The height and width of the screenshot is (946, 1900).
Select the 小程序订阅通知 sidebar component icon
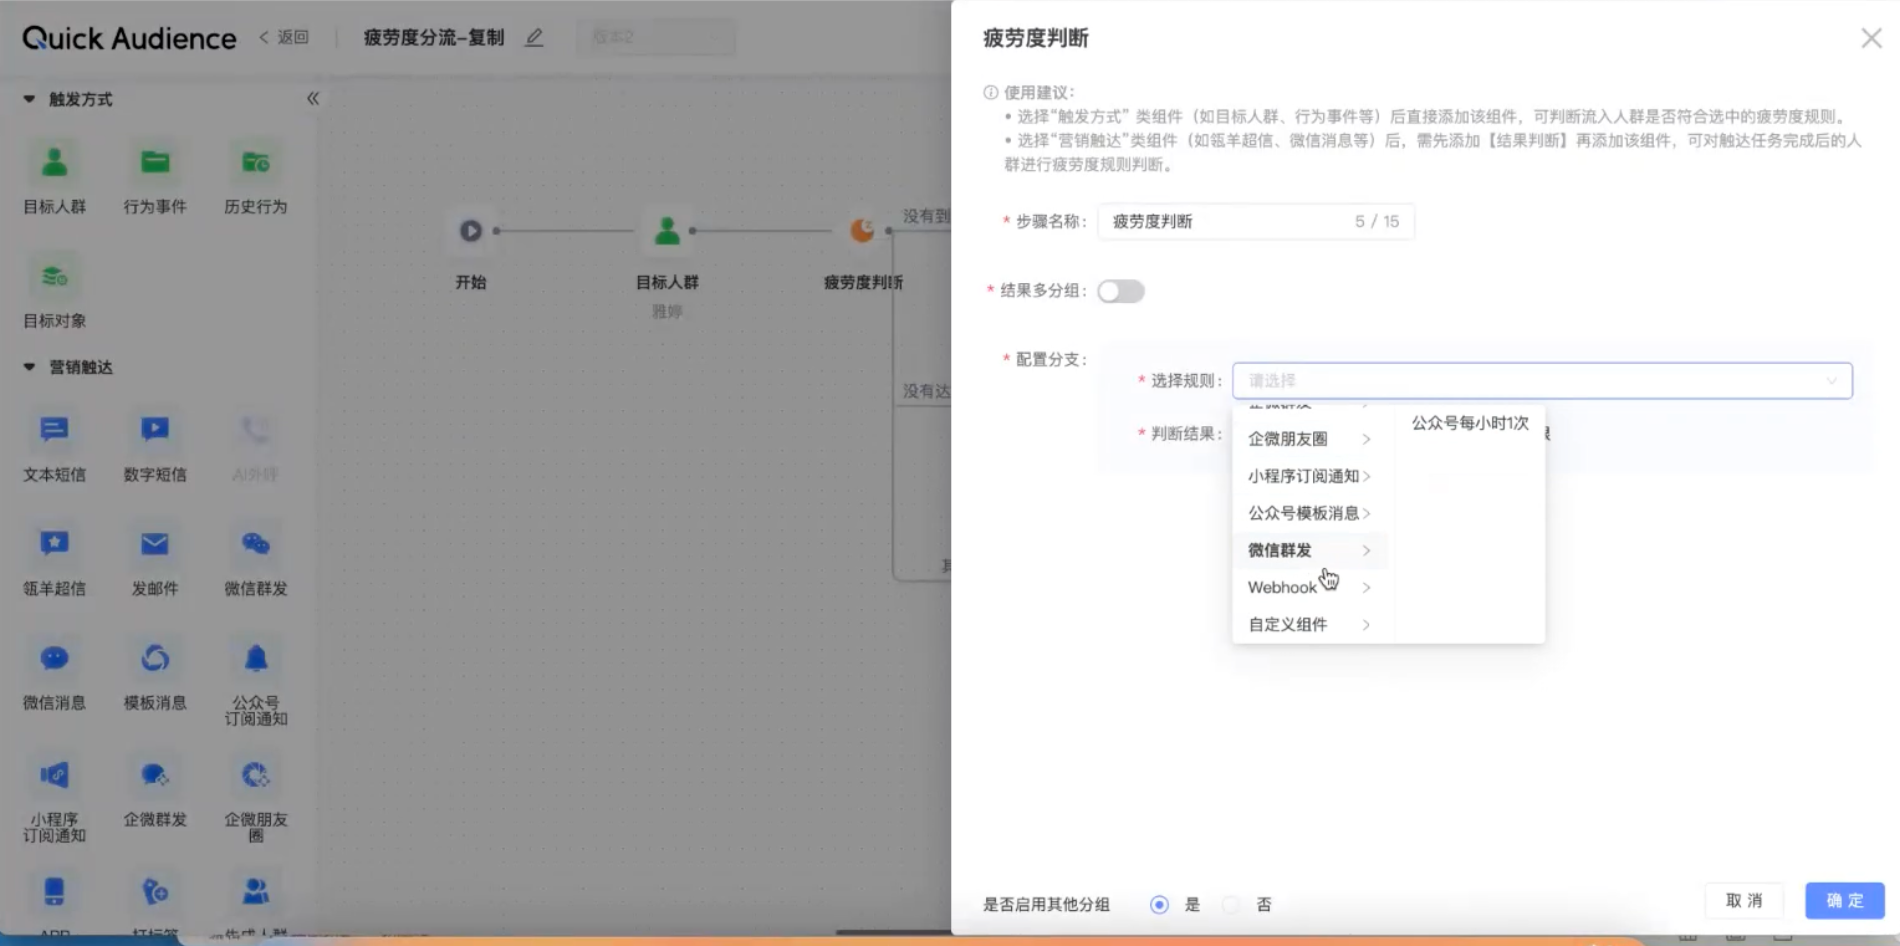(54, 775)
